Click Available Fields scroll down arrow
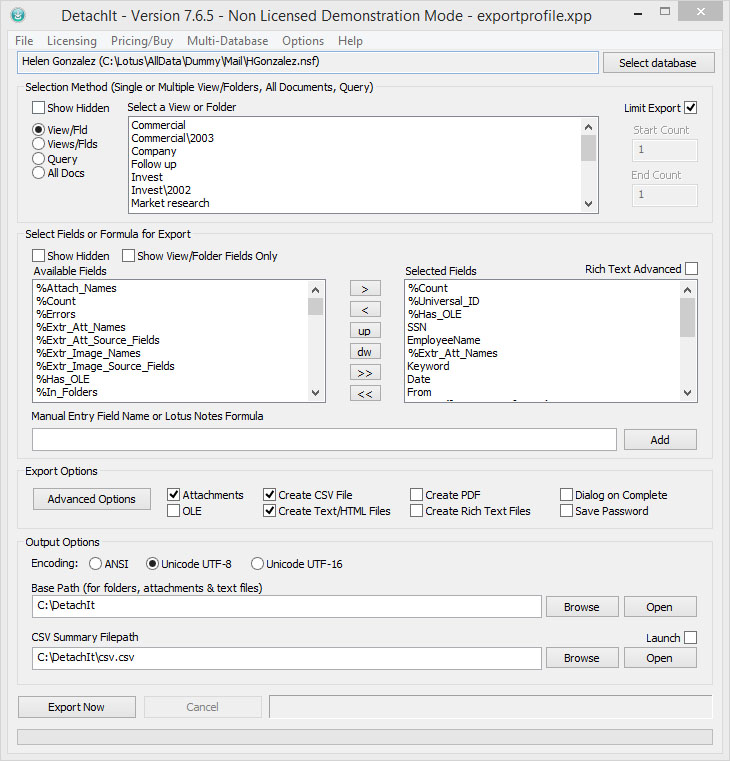The width and height of the screenshot is (730, 761). point(315,393)
